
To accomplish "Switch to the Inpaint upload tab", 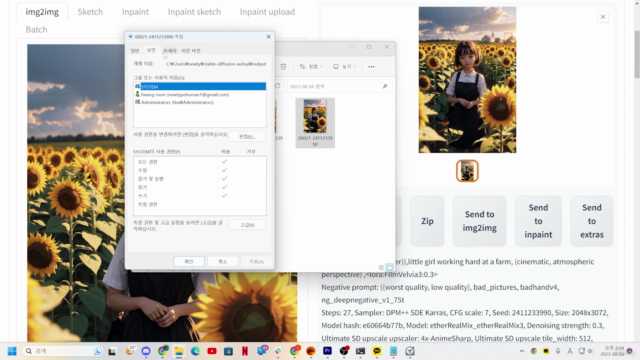I will tap(267, 12).
